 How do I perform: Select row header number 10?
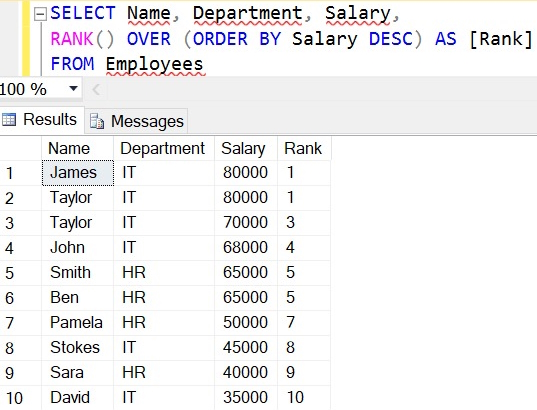(21, 398)
